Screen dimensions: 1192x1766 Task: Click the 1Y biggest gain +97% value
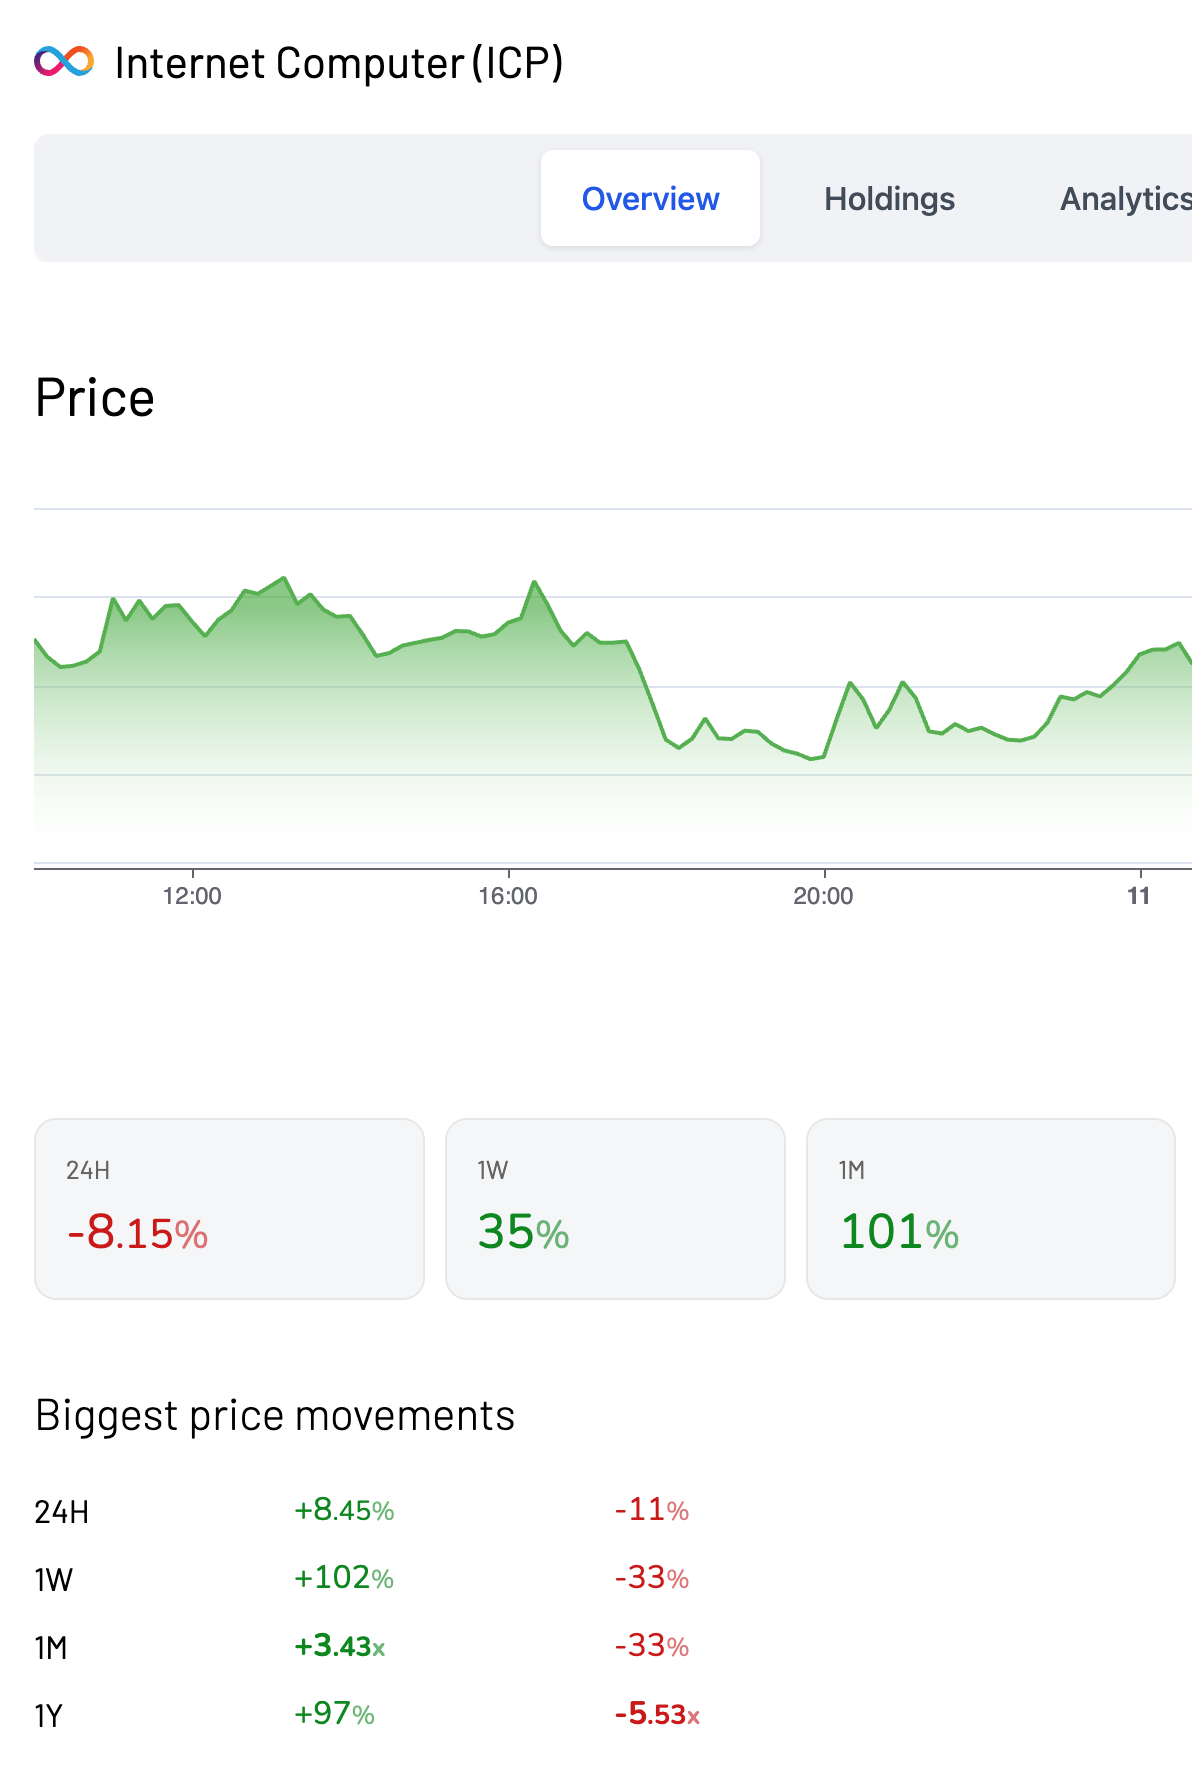[334, 1714]
